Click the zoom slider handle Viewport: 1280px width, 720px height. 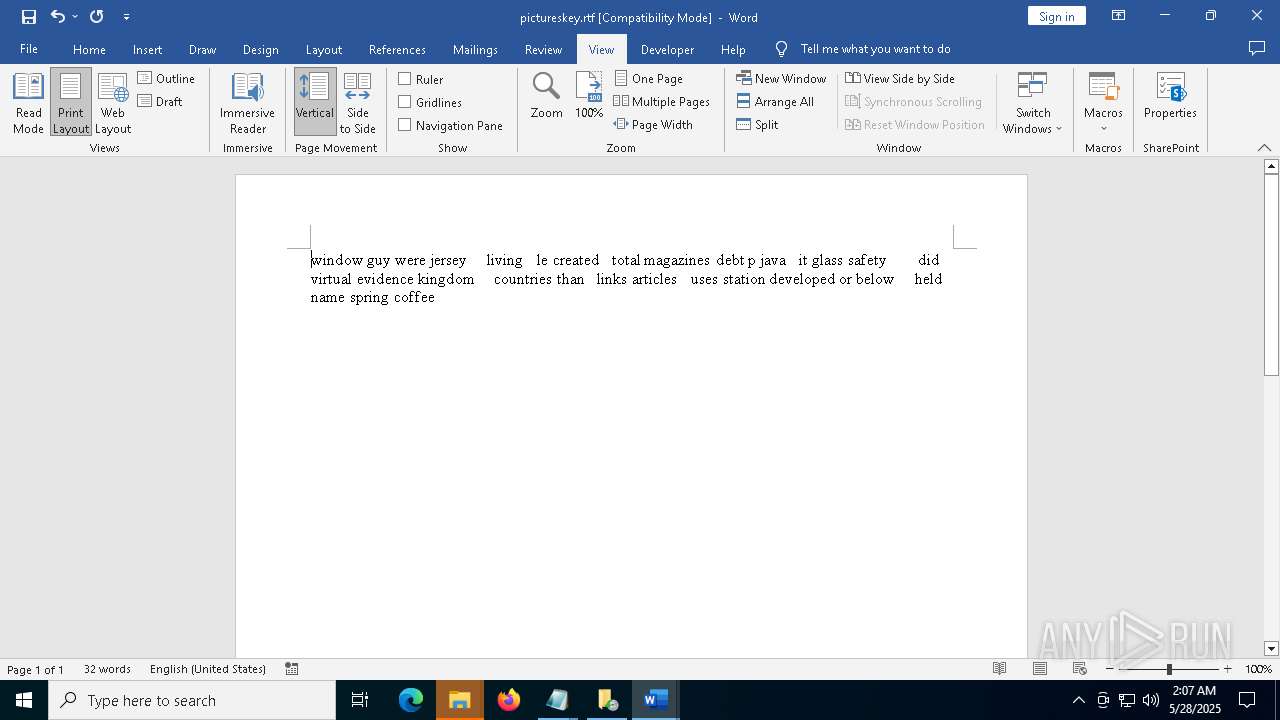(x=1169, y=669)
